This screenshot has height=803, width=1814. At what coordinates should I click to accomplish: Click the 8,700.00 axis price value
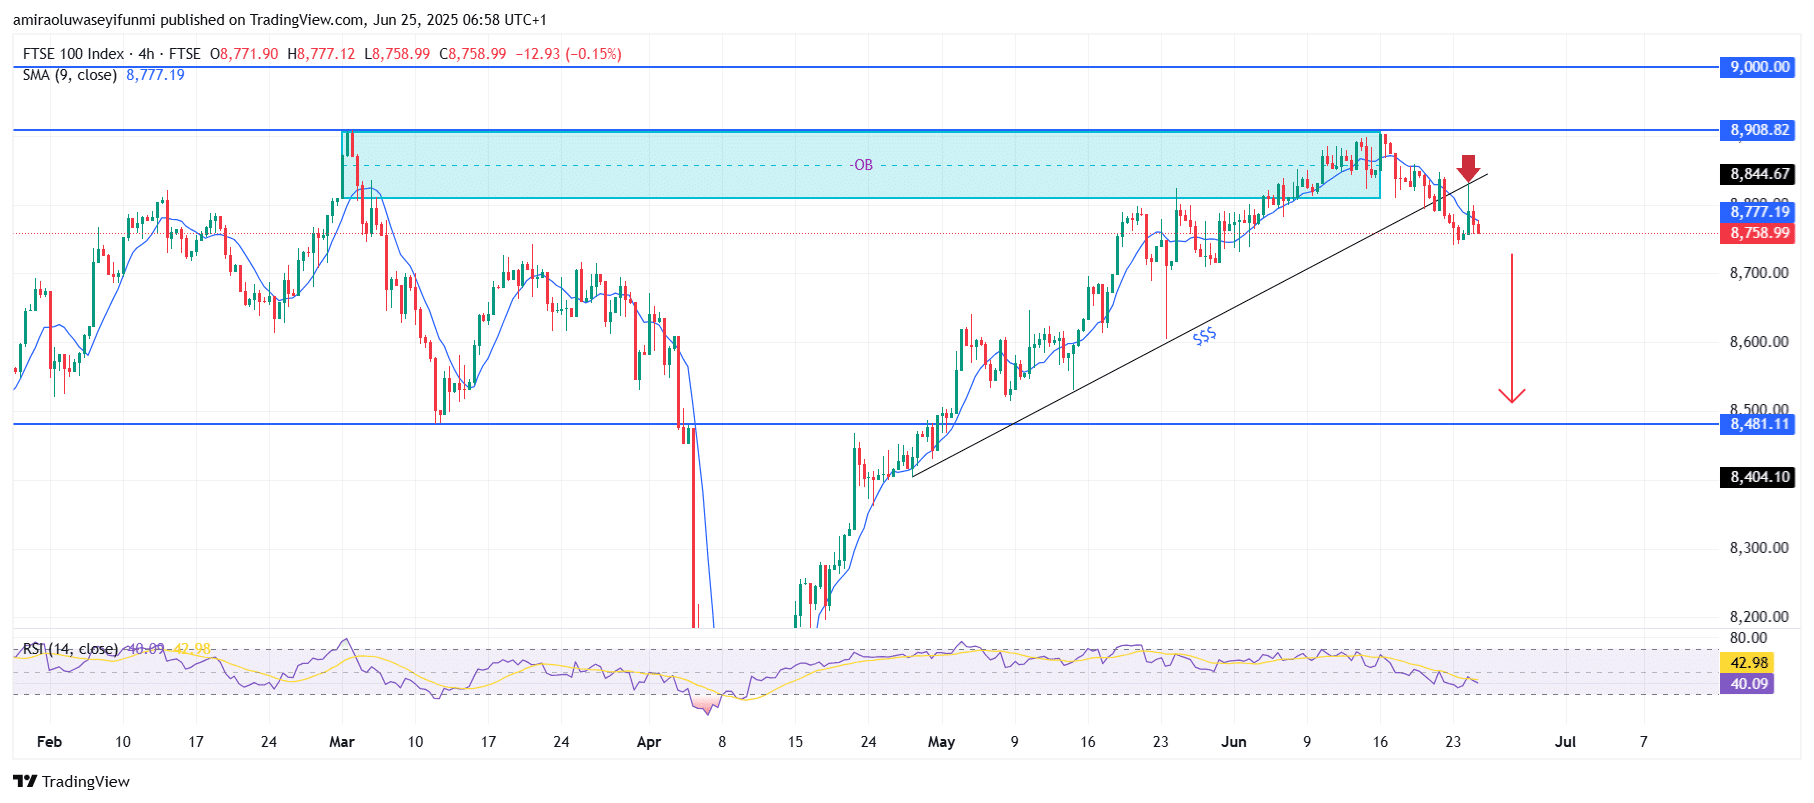pos(1759,273)
